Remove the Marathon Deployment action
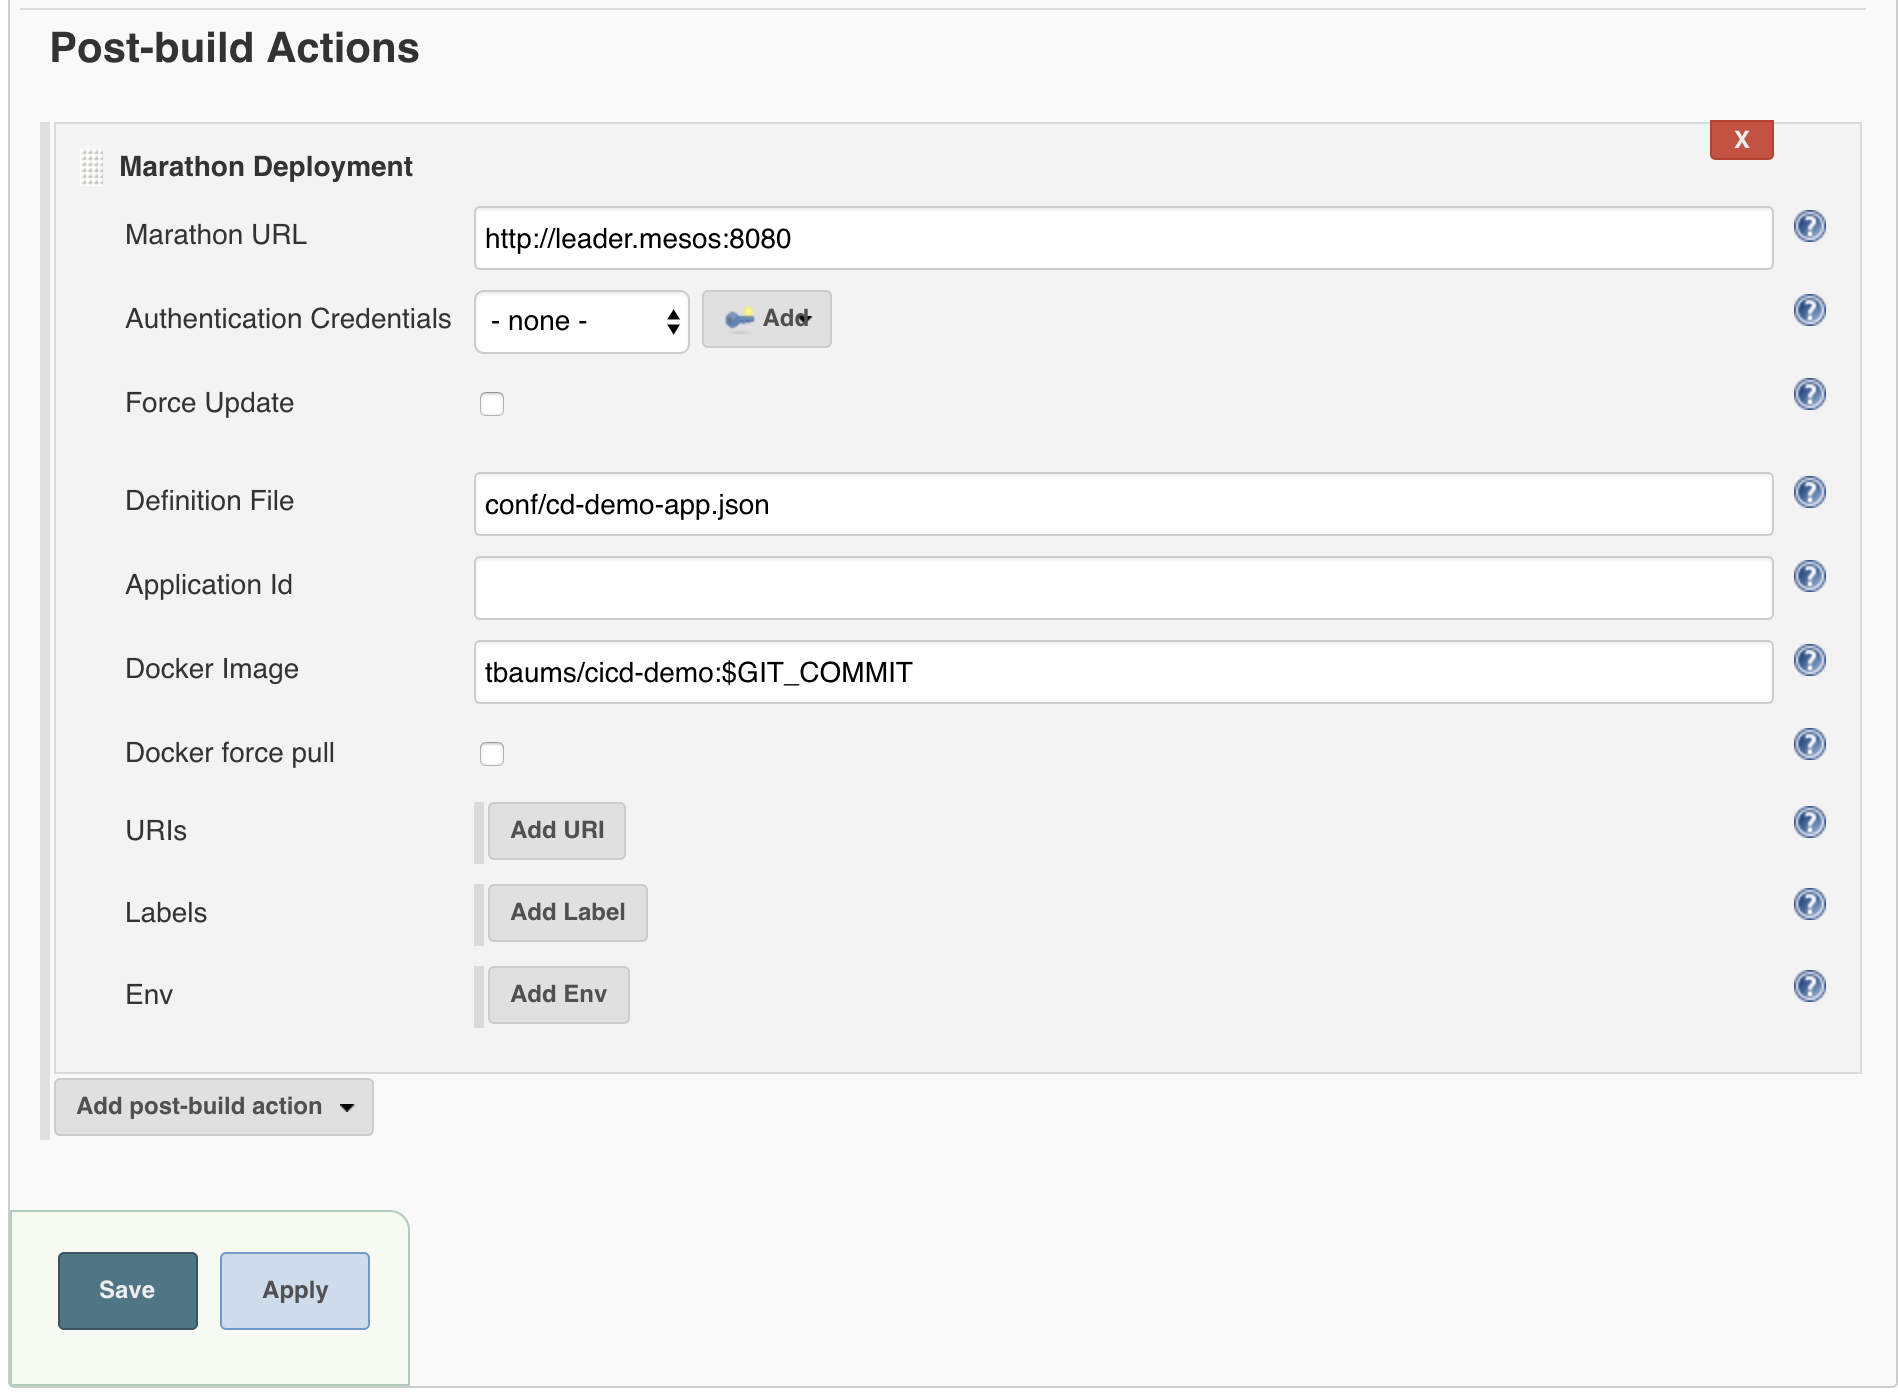Viewport: 1898px width, 1392px height. (1740, 140)
